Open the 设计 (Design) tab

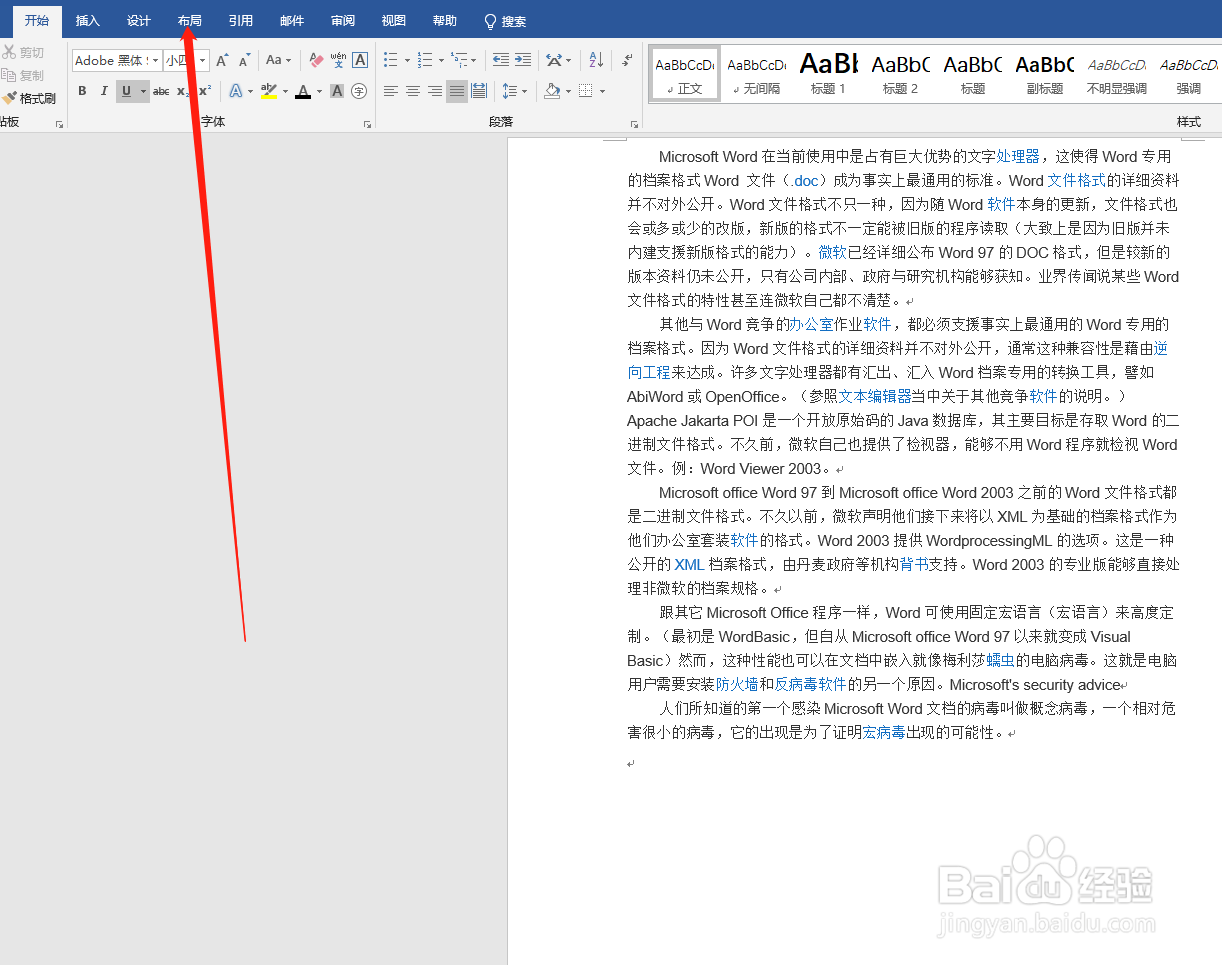tap(139, 21)
